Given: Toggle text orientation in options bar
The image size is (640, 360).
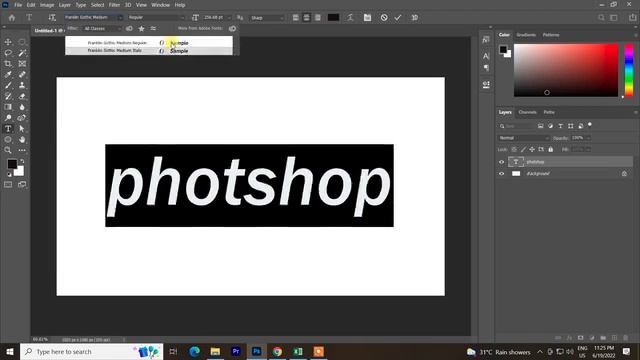Looking at the screenshot, I should coord(52,18).
